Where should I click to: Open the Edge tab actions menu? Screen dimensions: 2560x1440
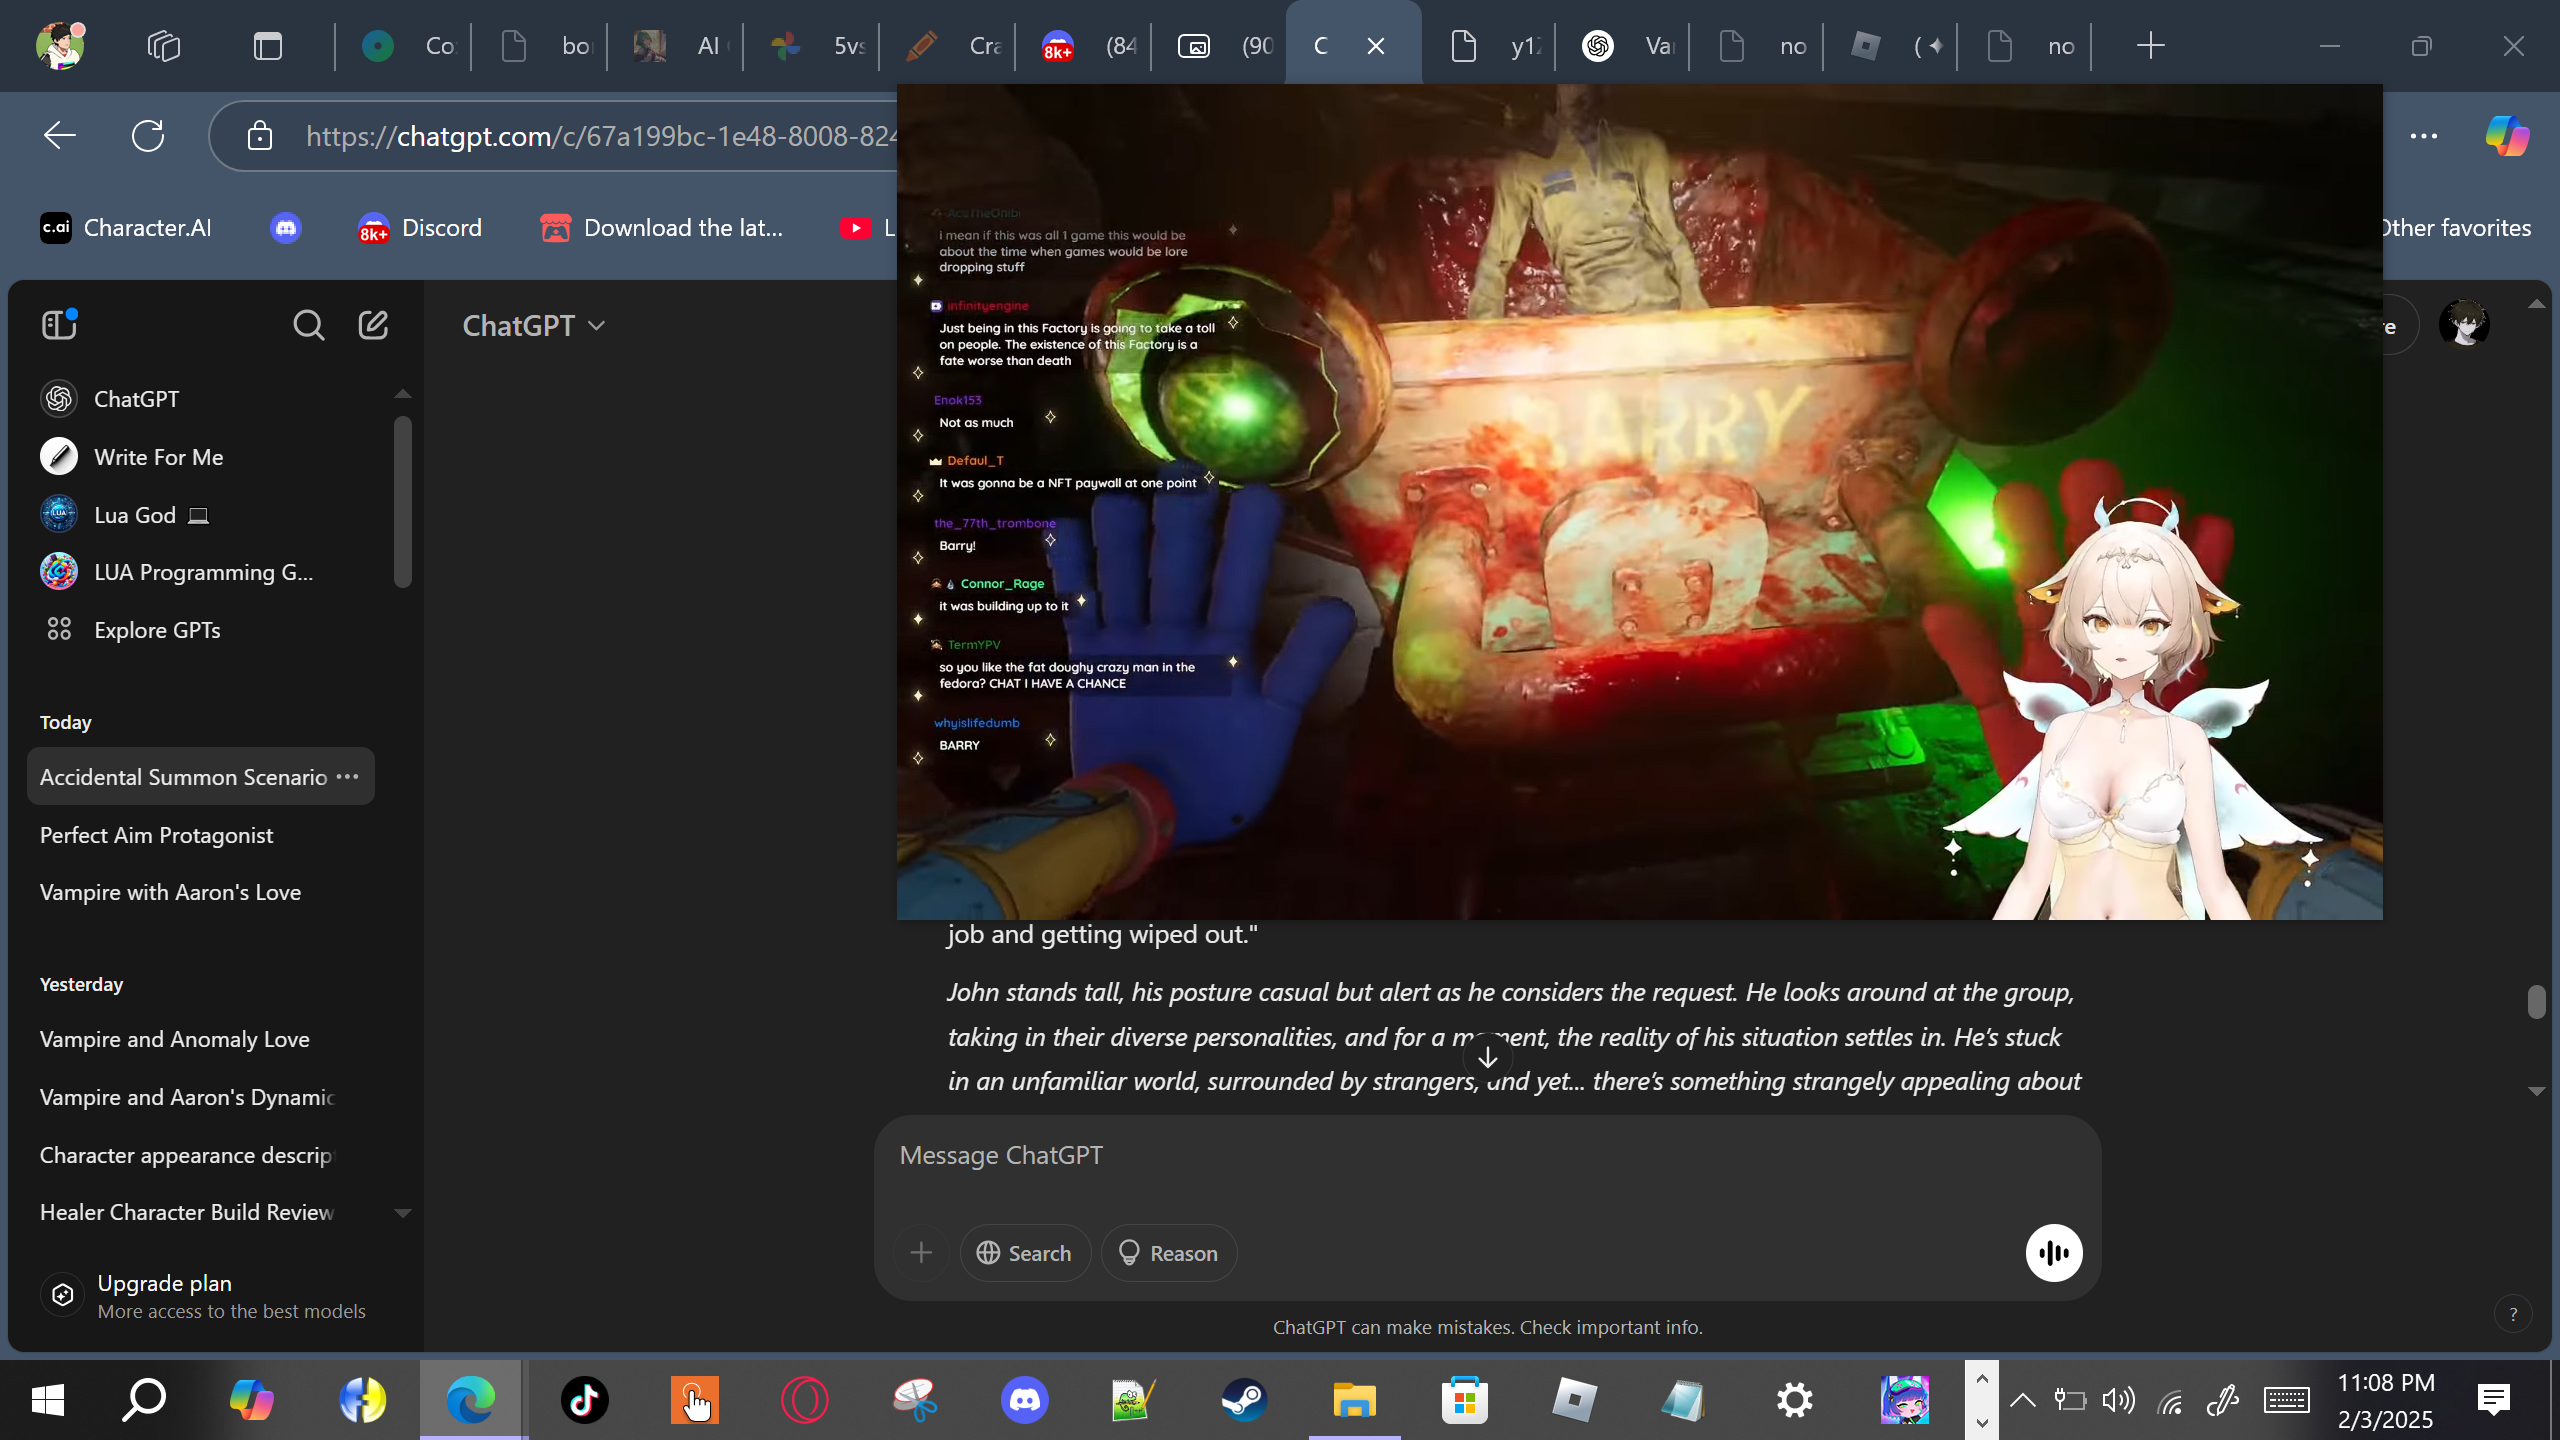[267, 46]
